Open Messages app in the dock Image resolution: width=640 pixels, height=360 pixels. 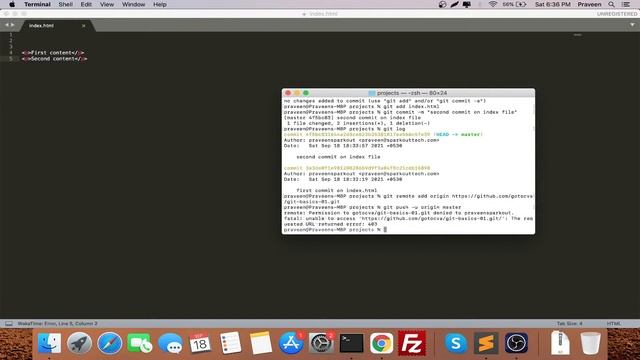170,343
